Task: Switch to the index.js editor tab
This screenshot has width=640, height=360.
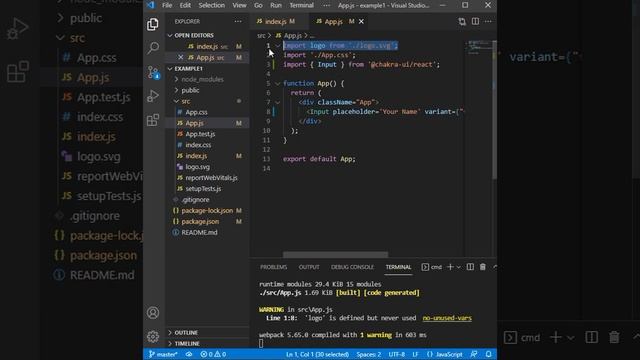Action: (276, 21)
